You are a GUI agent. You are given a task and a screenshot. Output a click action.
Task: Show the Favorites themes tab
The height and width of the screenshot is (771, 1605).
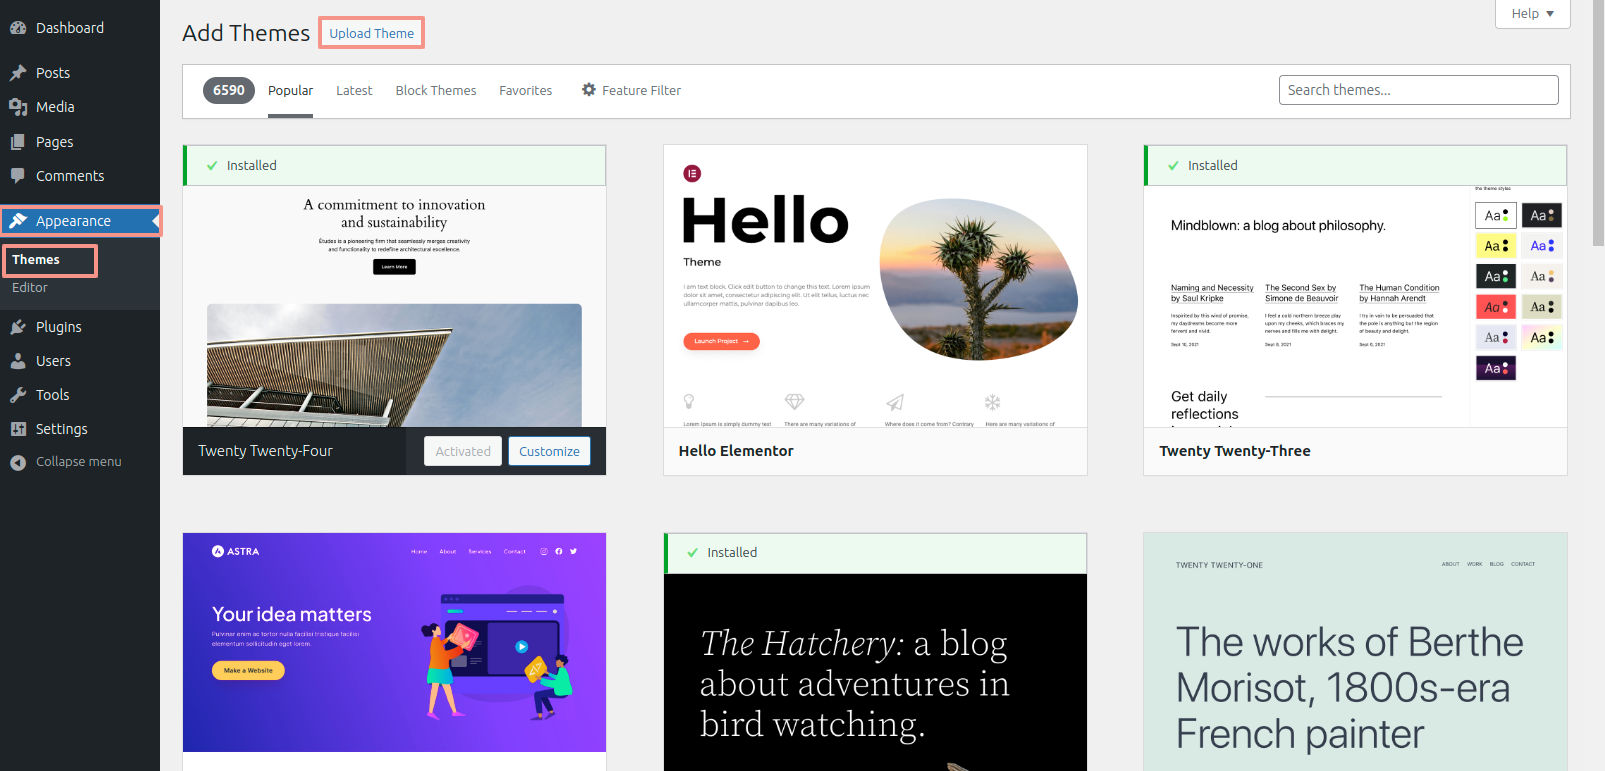pyautogui.click(x=525, y=90)
